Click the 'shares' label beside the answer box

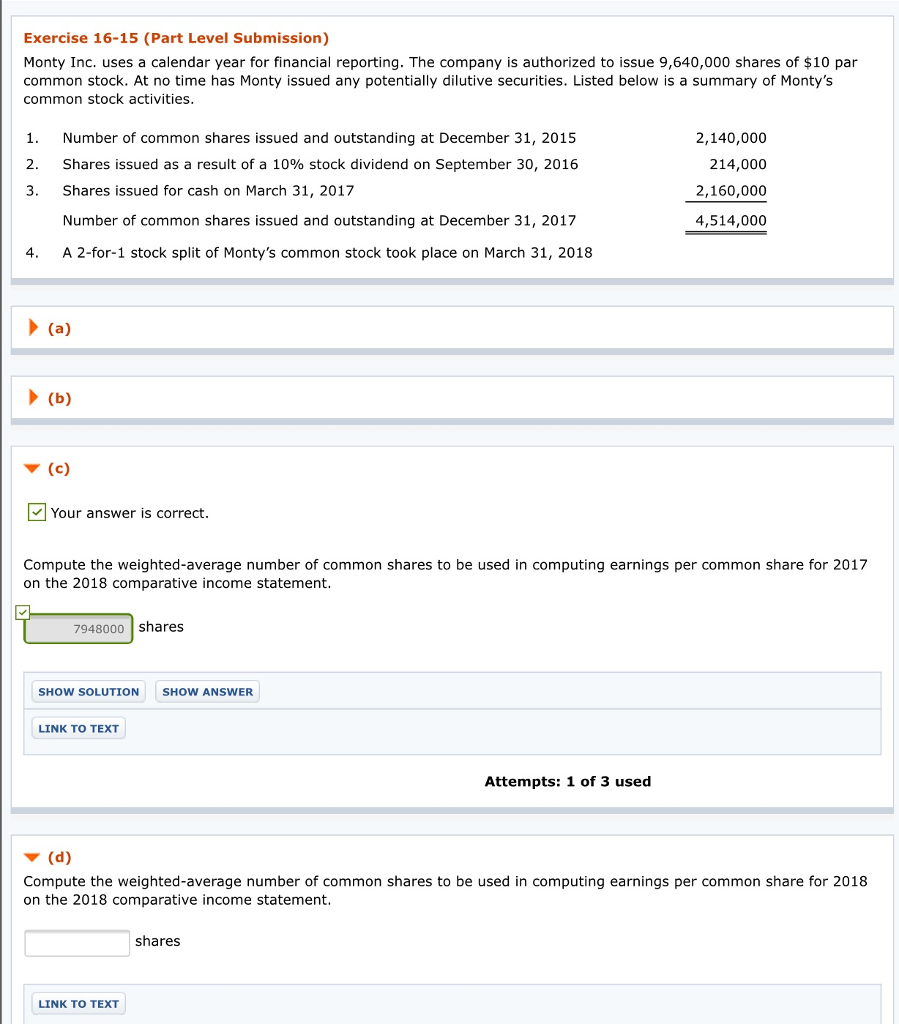[161, 626]
